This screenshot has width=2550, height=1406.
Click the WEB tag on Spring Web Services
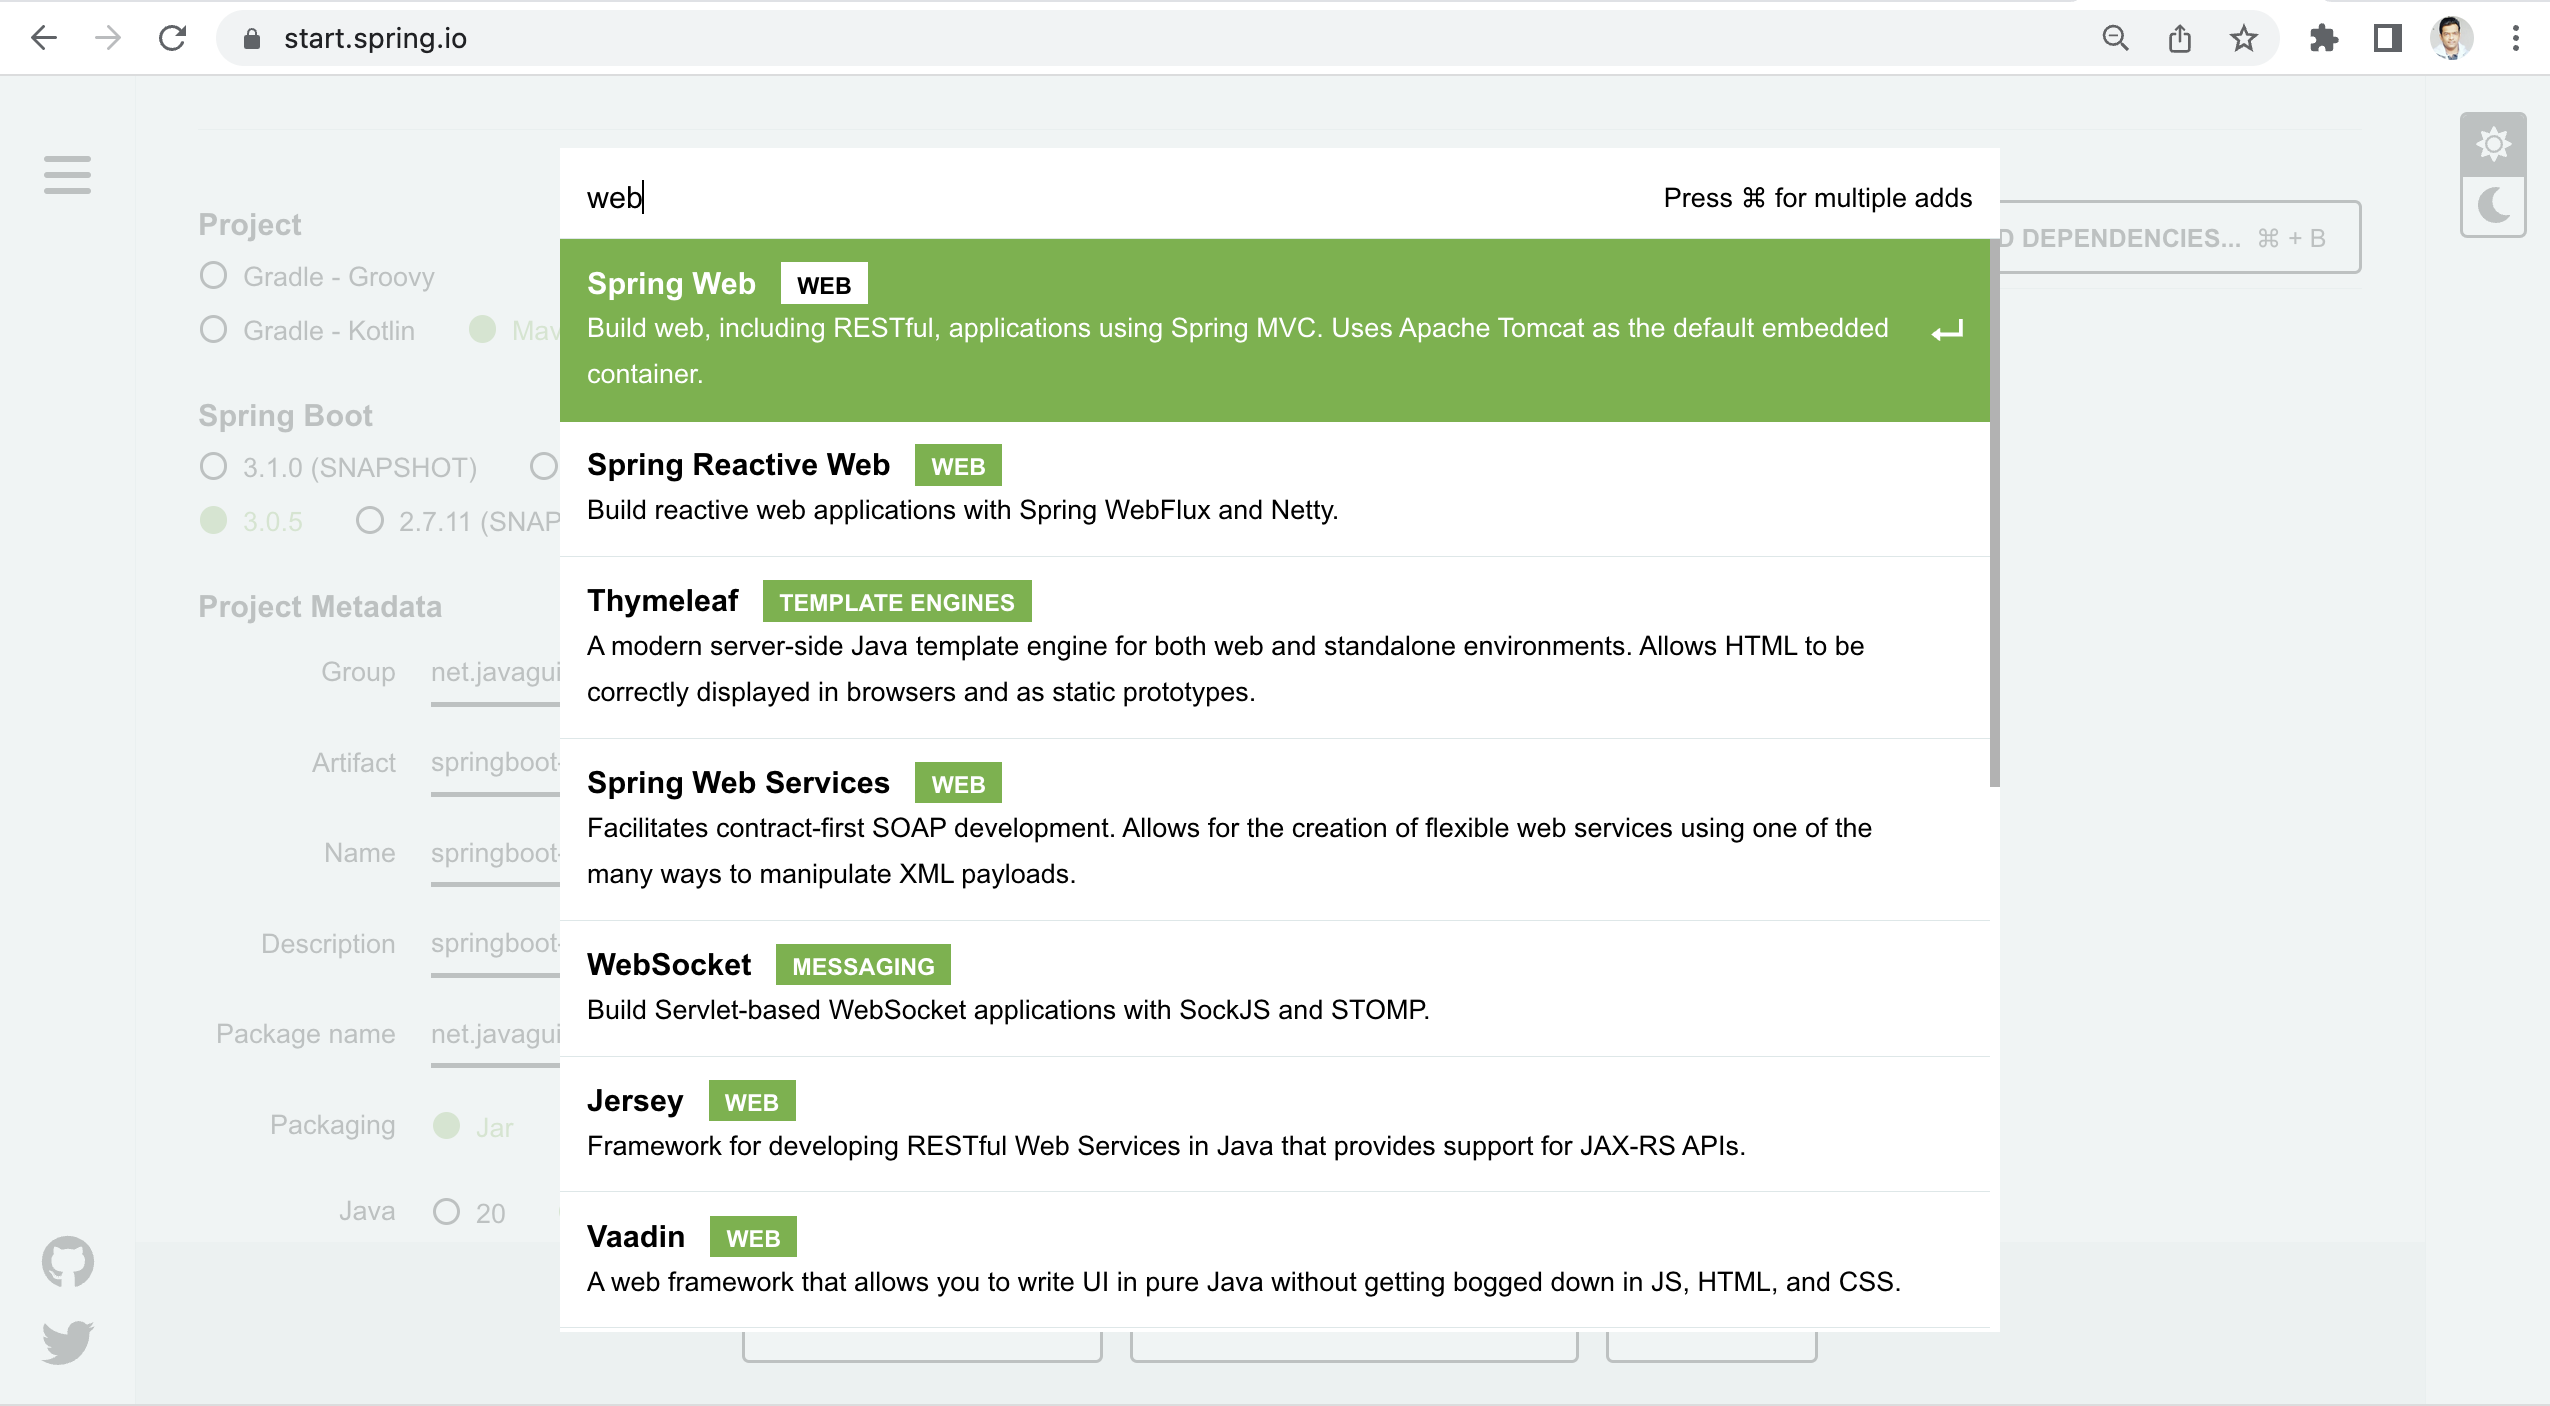[x=958, y=784]
